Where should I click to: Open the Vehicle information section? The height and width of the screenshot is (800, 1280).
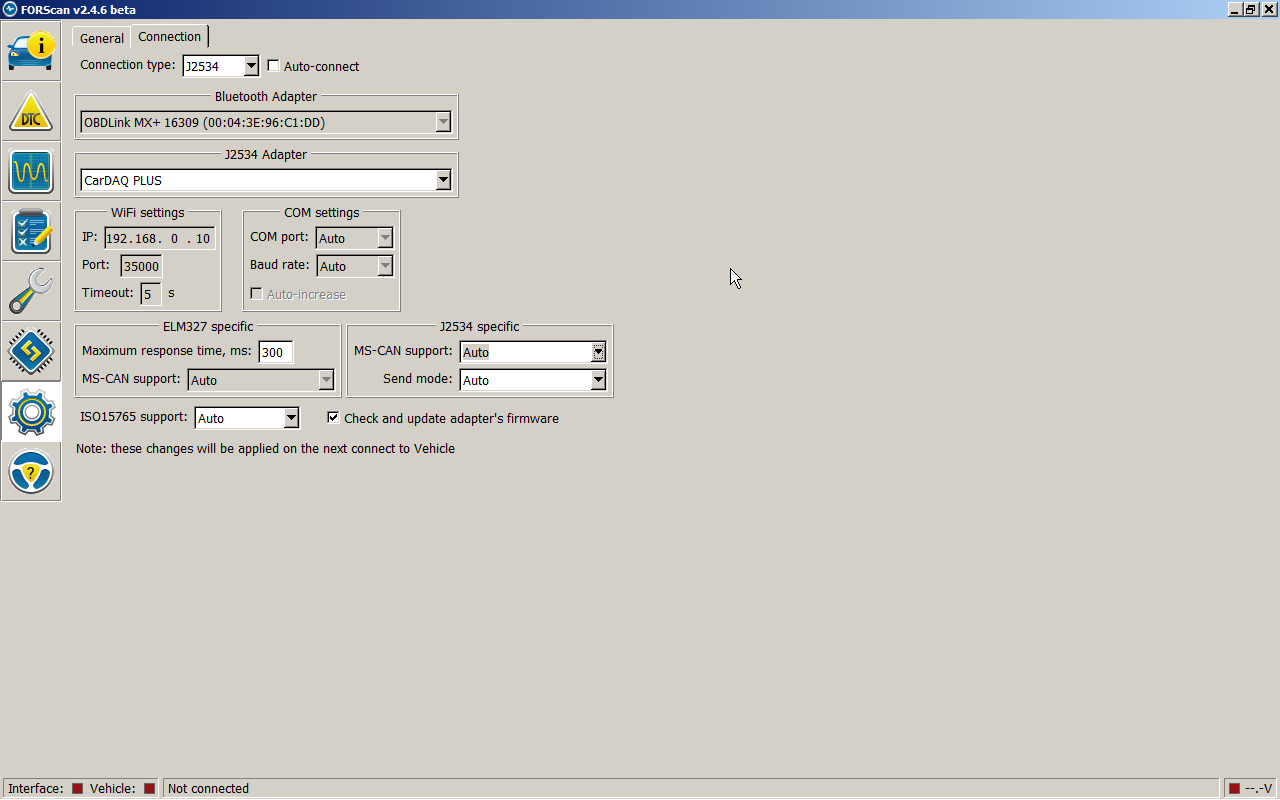point(31,51)
